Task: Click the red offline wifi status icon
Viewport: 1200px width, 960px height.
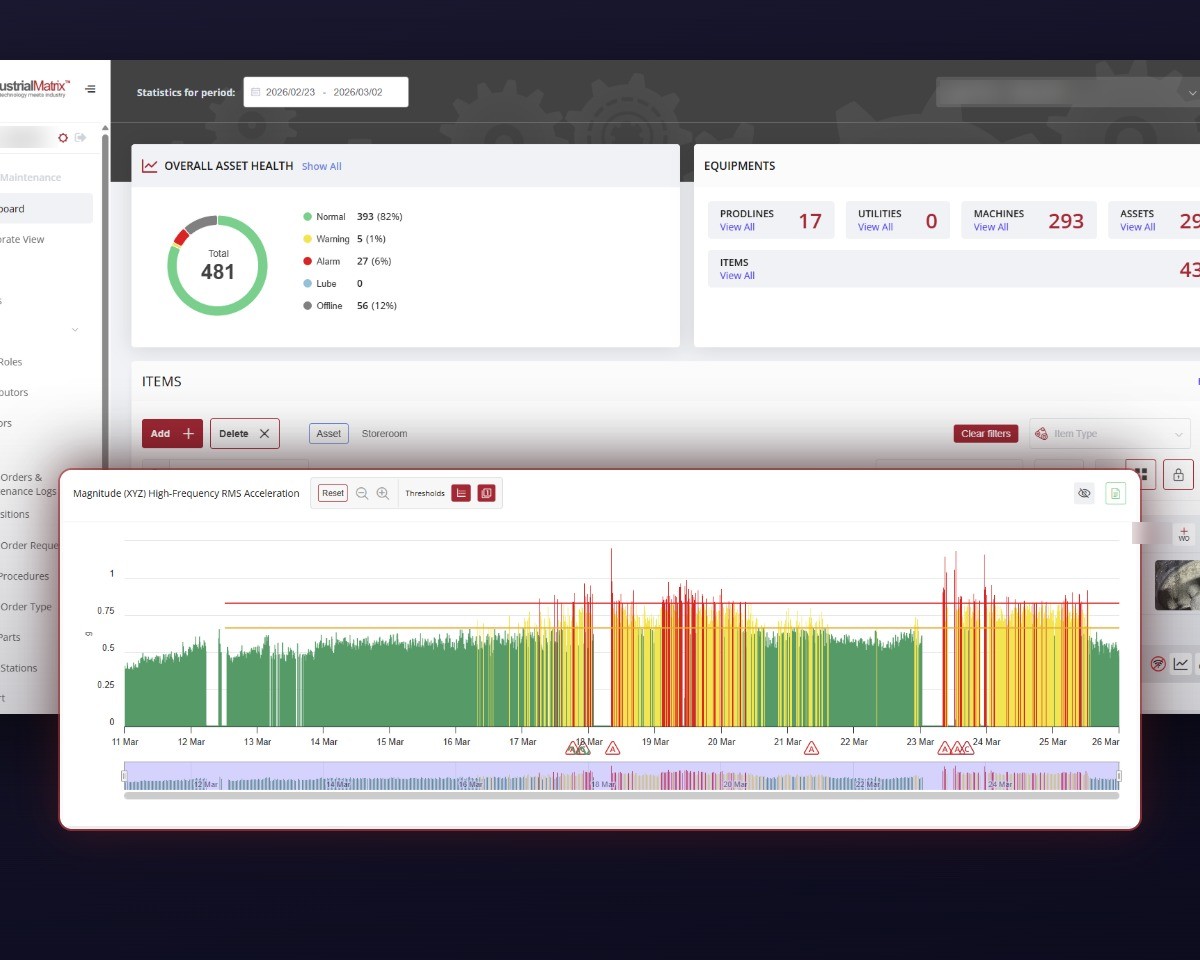Action: click(x=1158, y=663)
